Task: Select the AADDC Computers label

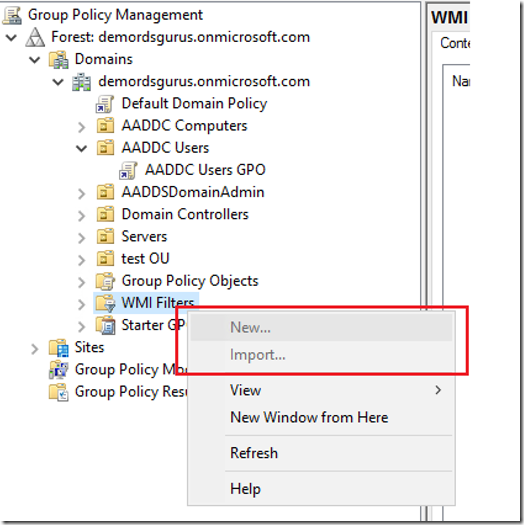Action: click(184, 126)
